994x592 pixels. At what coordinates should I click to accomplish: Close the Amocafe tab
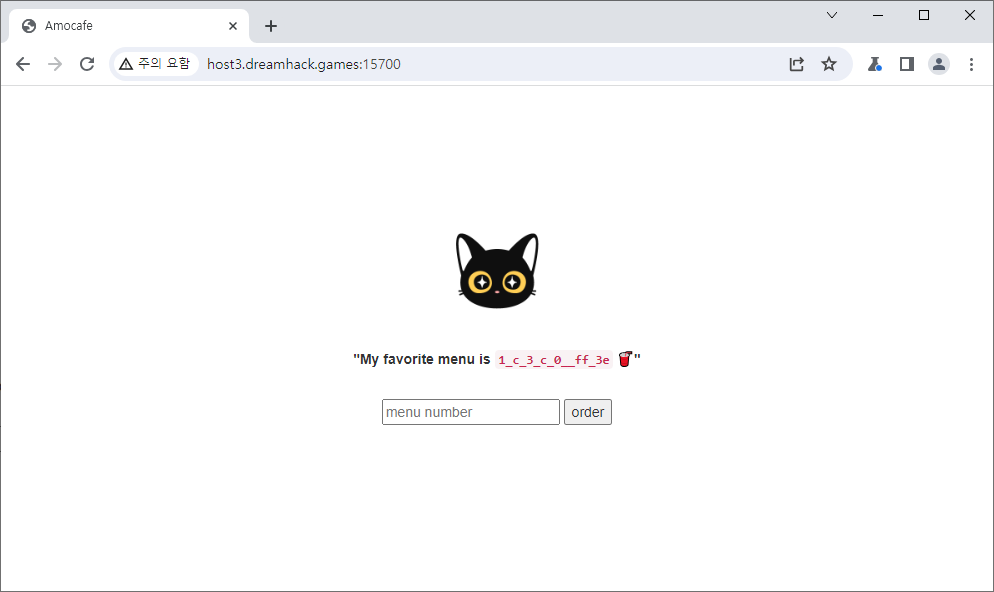(x=233, y=26)
